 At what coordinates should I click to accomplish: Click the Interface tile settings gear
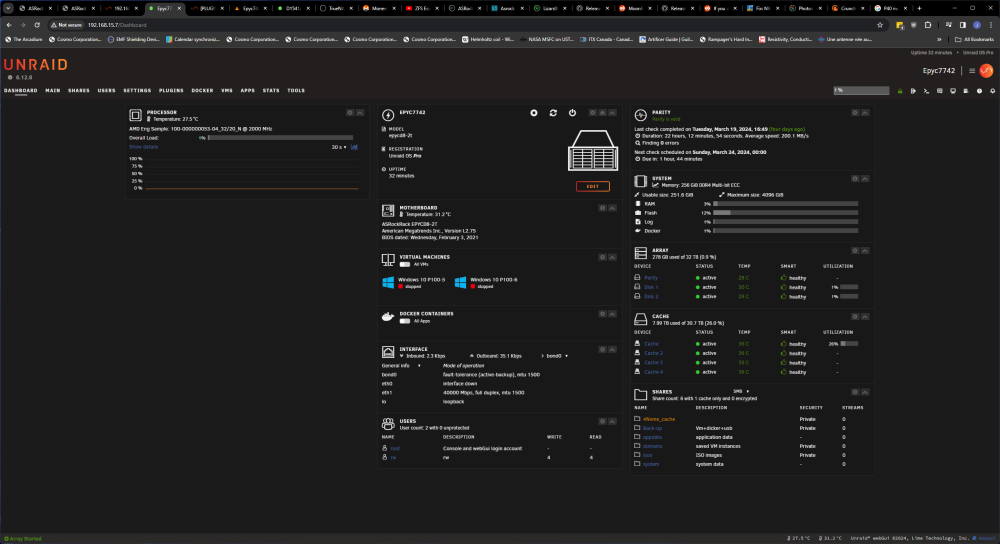coord(602,349)
